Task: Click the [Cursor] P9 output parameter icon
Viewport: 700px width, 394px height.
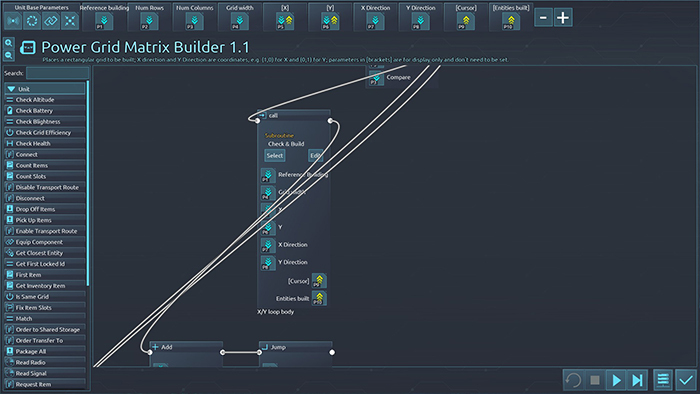Action: click(x=466, y=21)
